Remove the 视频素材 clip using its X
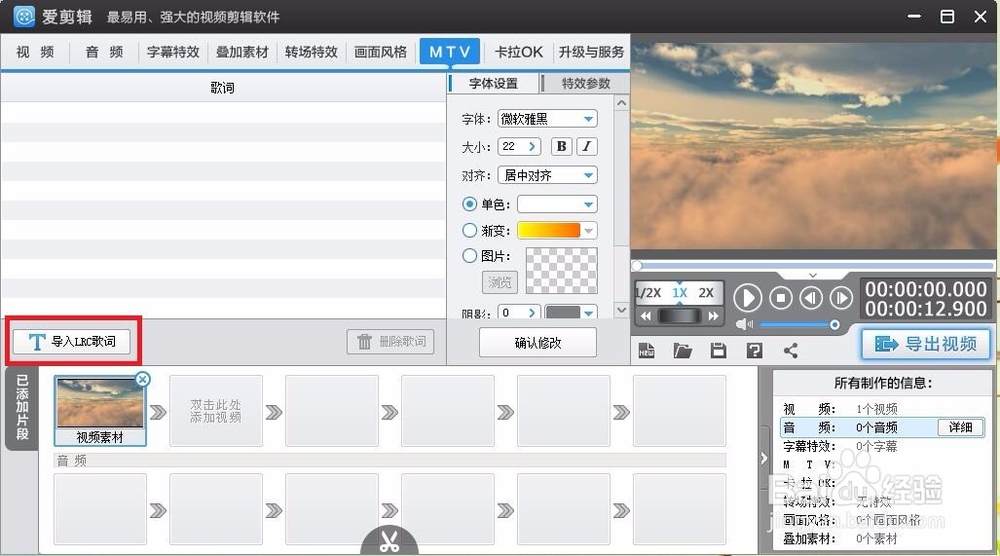 click(142, 379)
